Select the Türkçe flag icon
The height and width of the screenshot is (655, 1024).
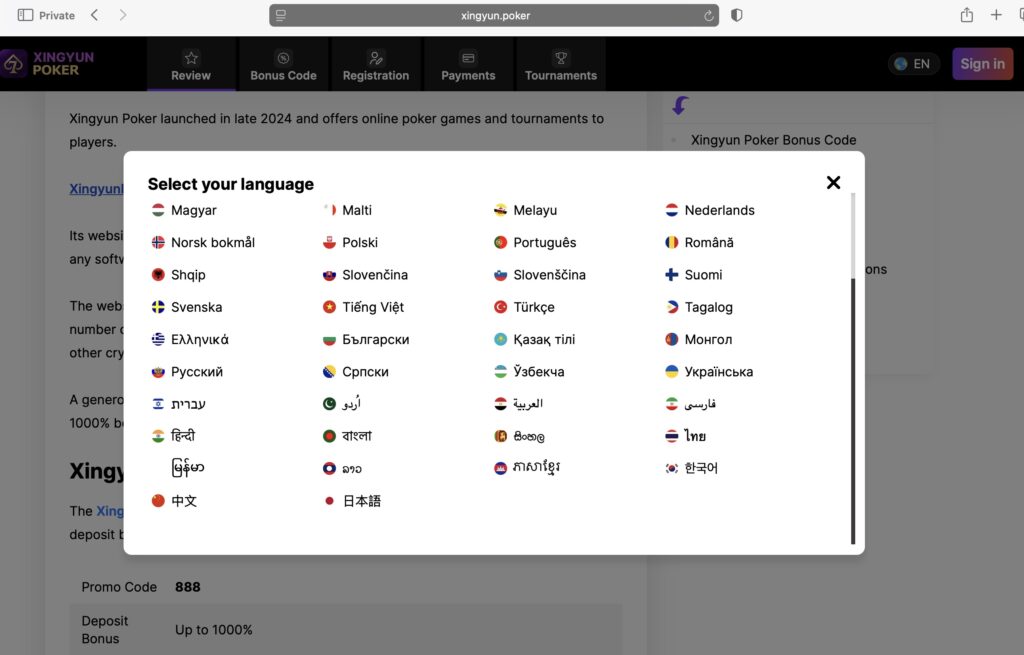click(500, 307)
